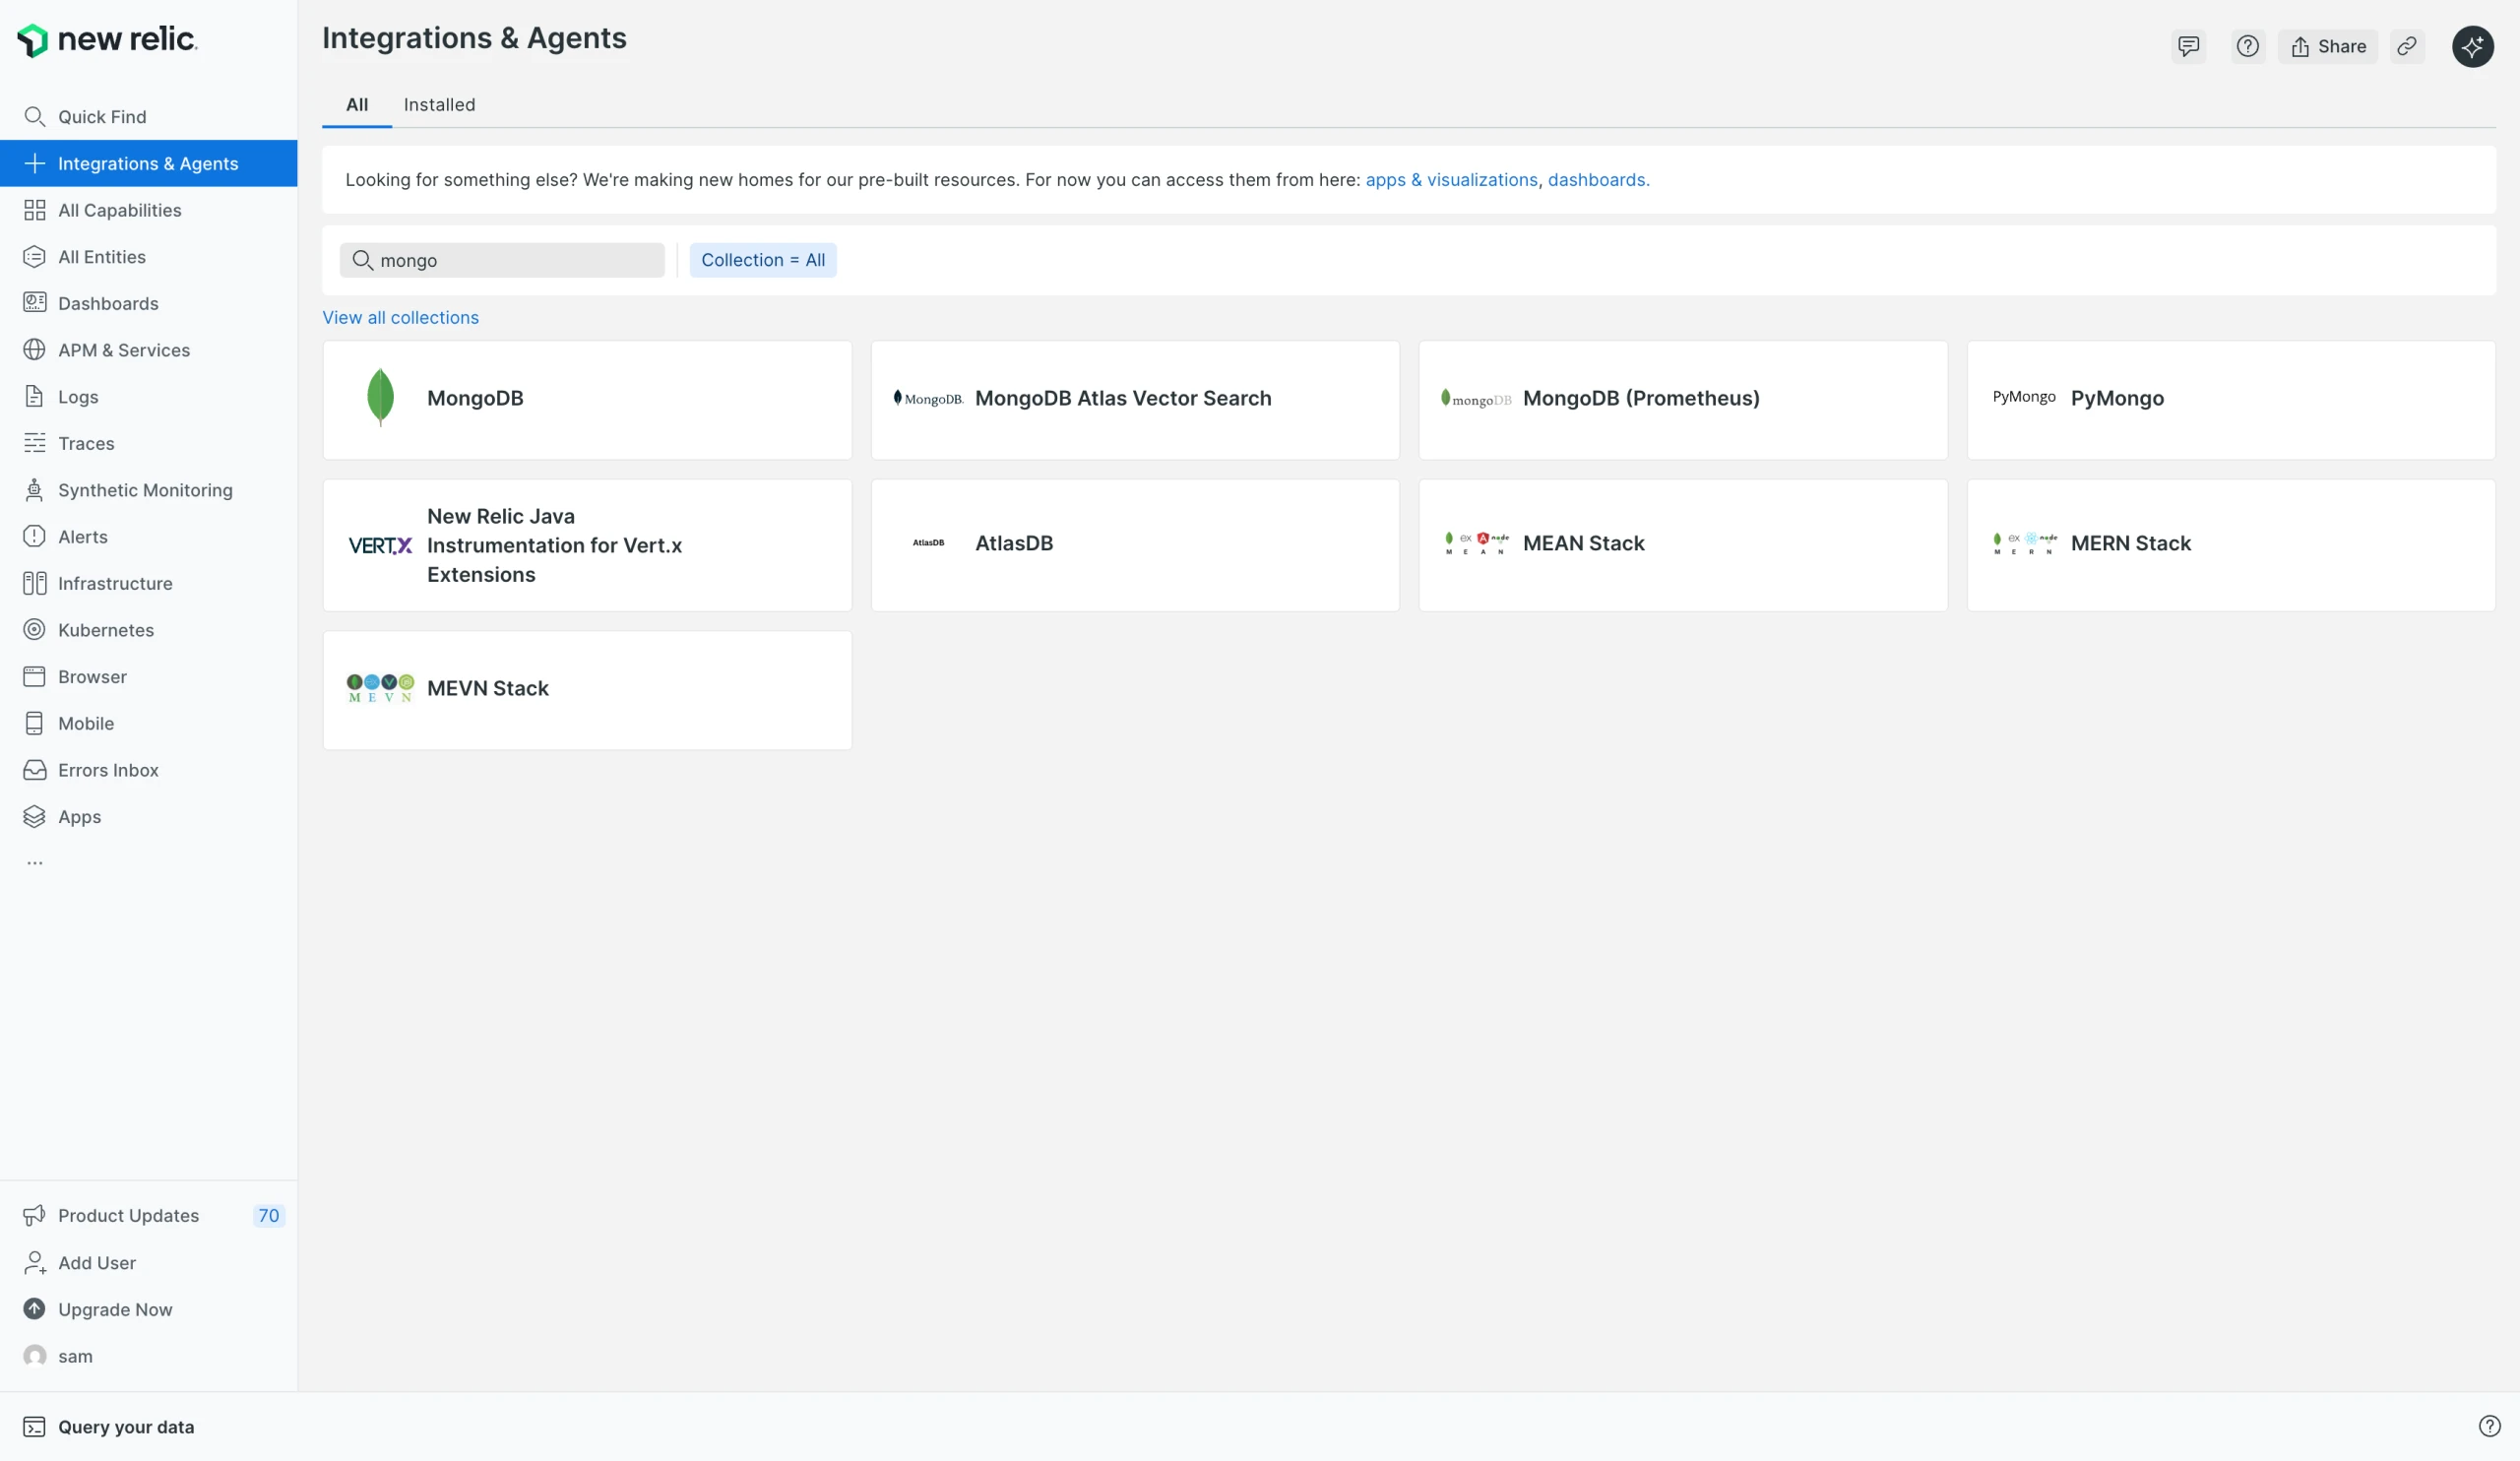Click the mongo search field
This screenshot has width=2520, height=1461.
(x=502, y=260)
